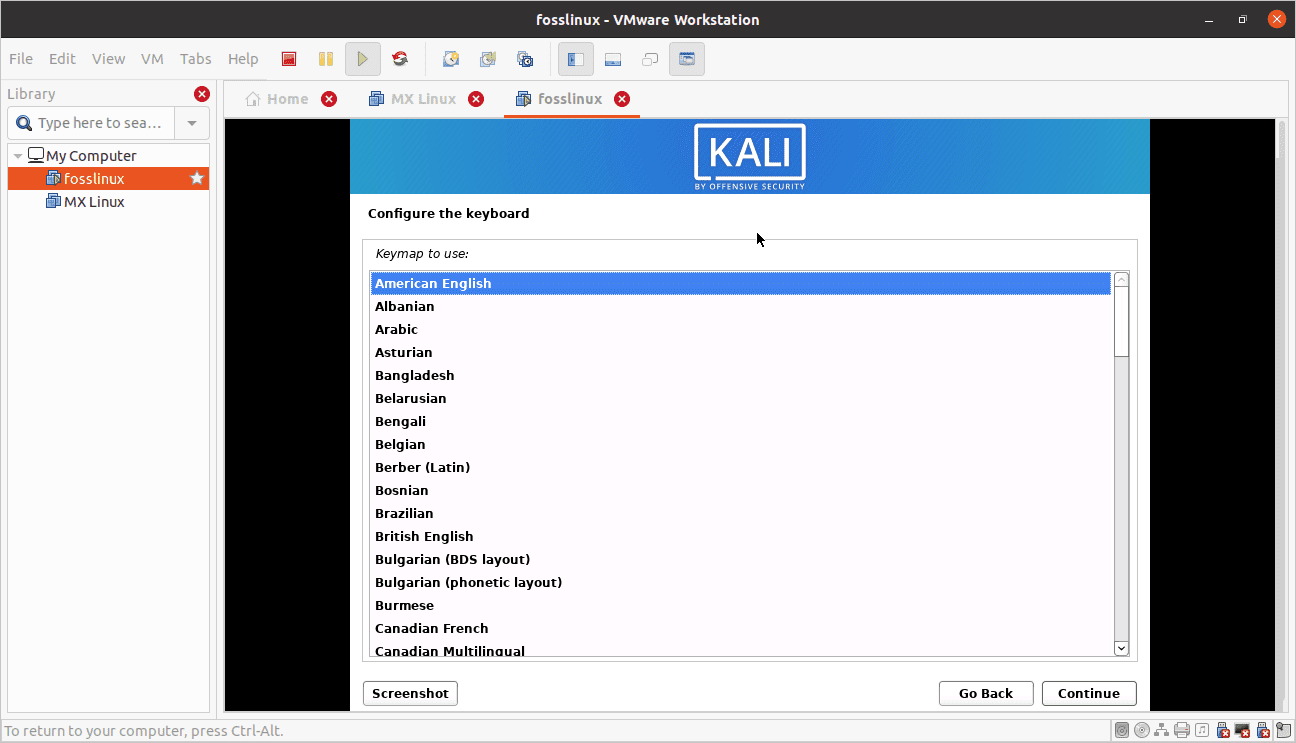Click the keymap list scroll down arrow
This screenshot has height=743, width=1296.
[1121, 648]
